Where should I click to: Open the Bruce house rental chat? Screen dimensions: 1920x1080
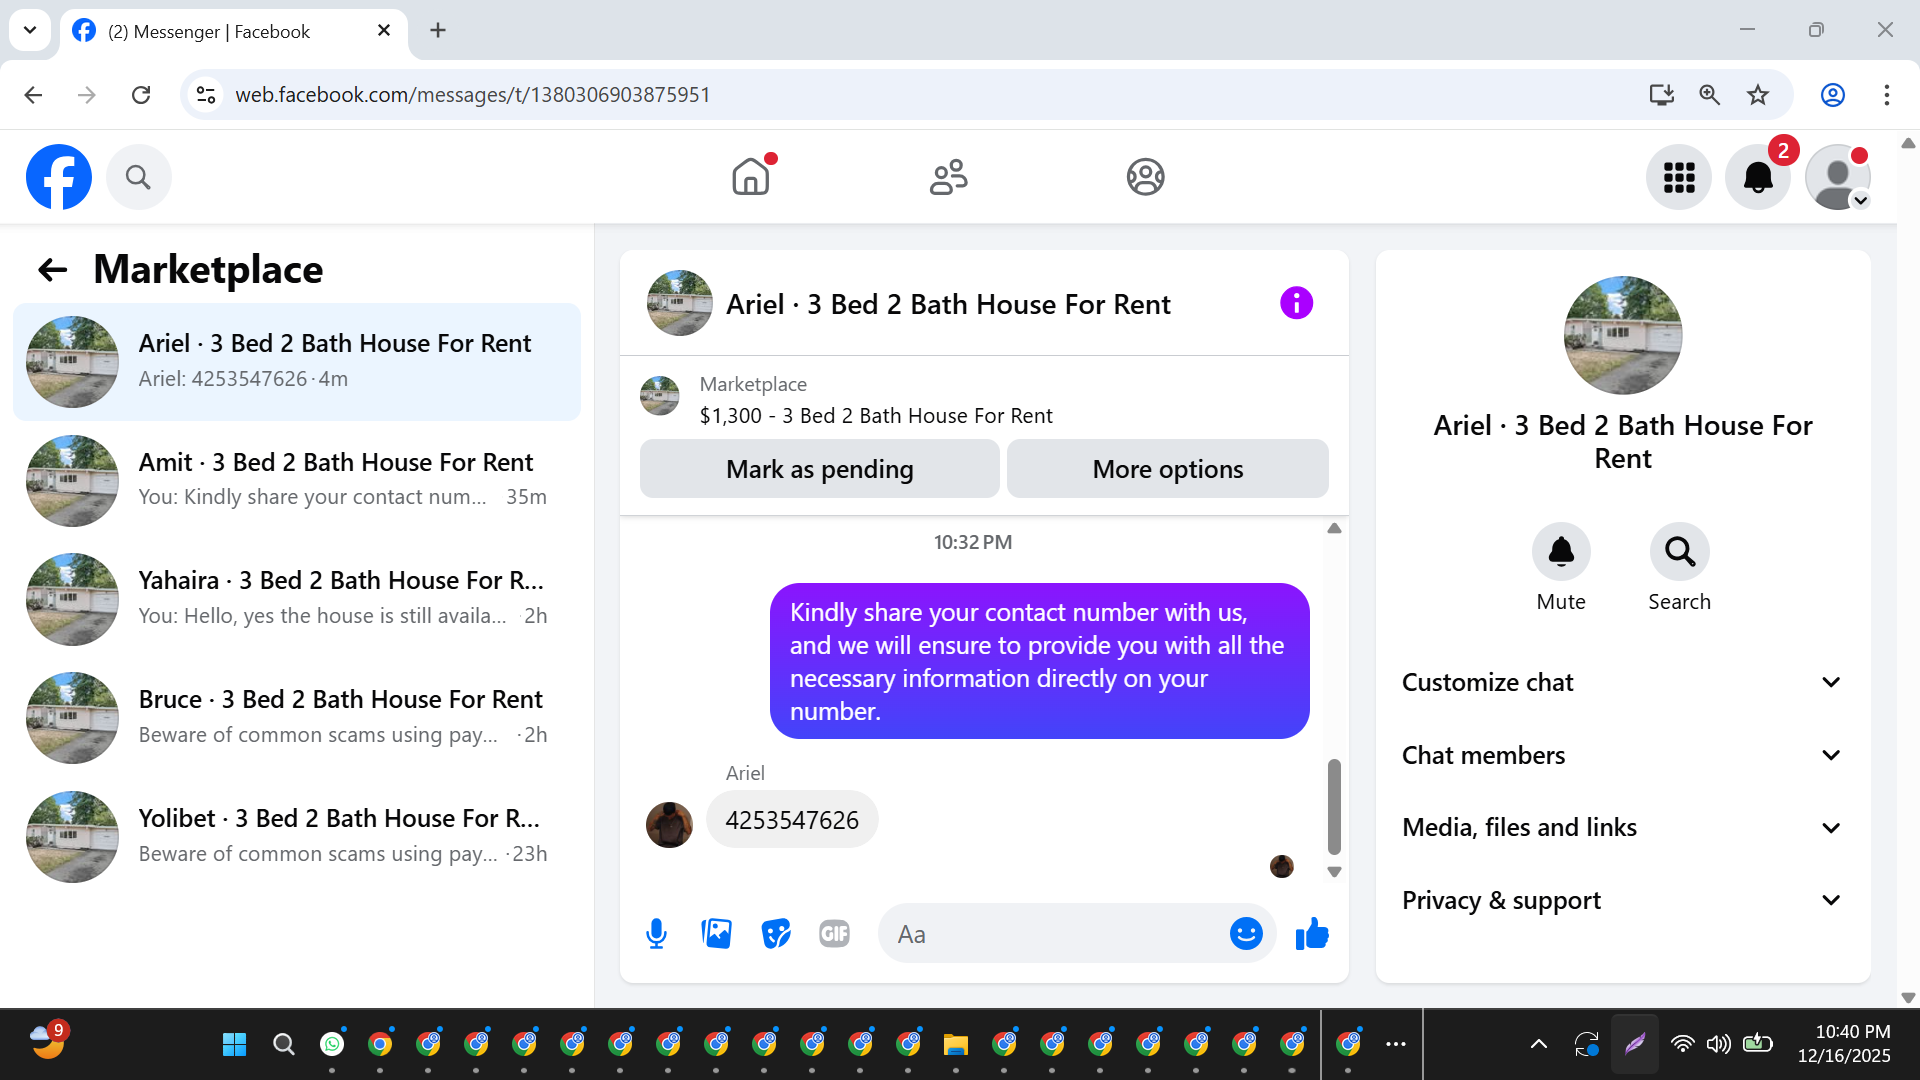(297, 718)
